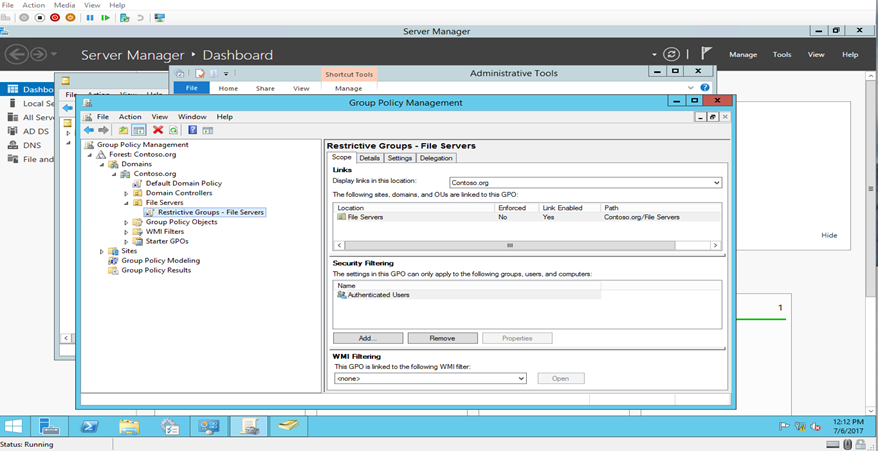Click the Add... button under Security Filtering
This screenshot has width=878, height=451.
pos(368,338)
